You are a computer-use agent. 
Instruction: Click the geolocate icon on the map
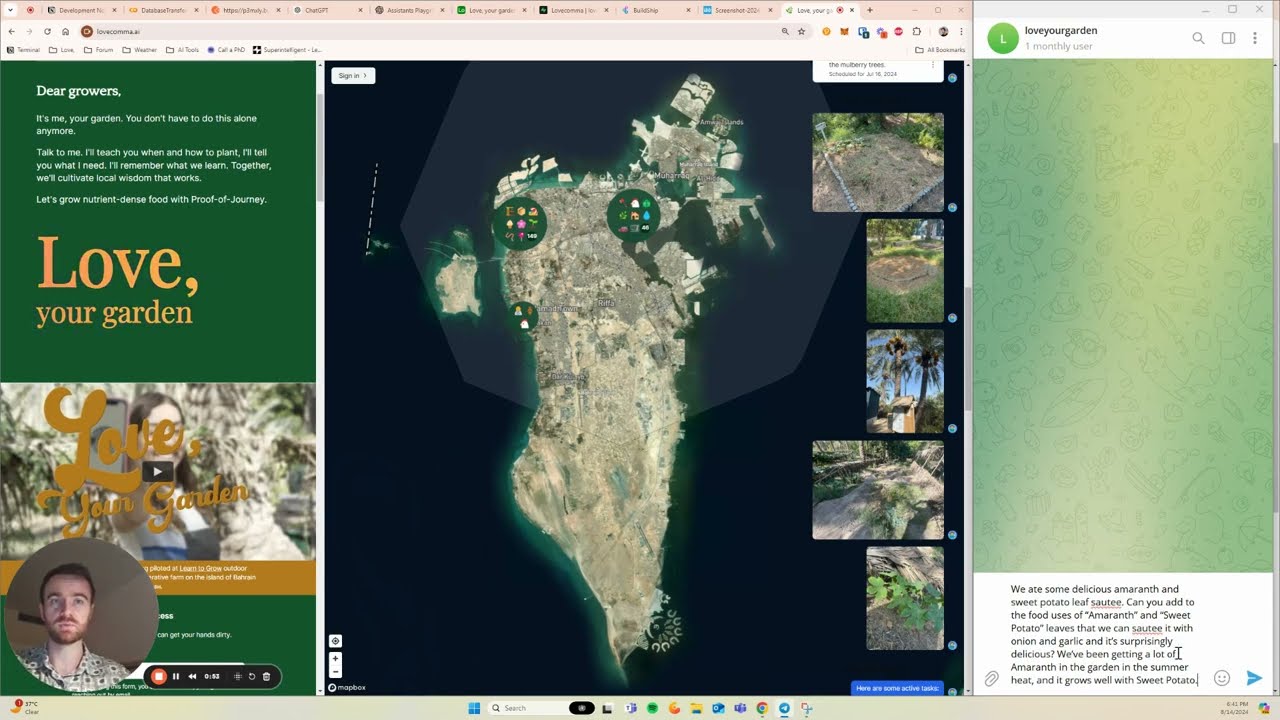(x=335, y=641)
